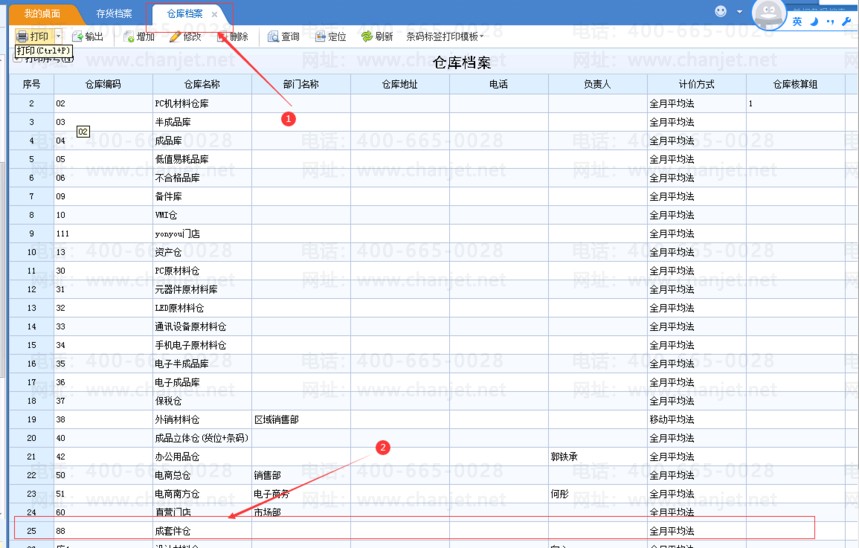Click the 部门名称 column header
Screen dimensions: 859x548
pos(301,84)
